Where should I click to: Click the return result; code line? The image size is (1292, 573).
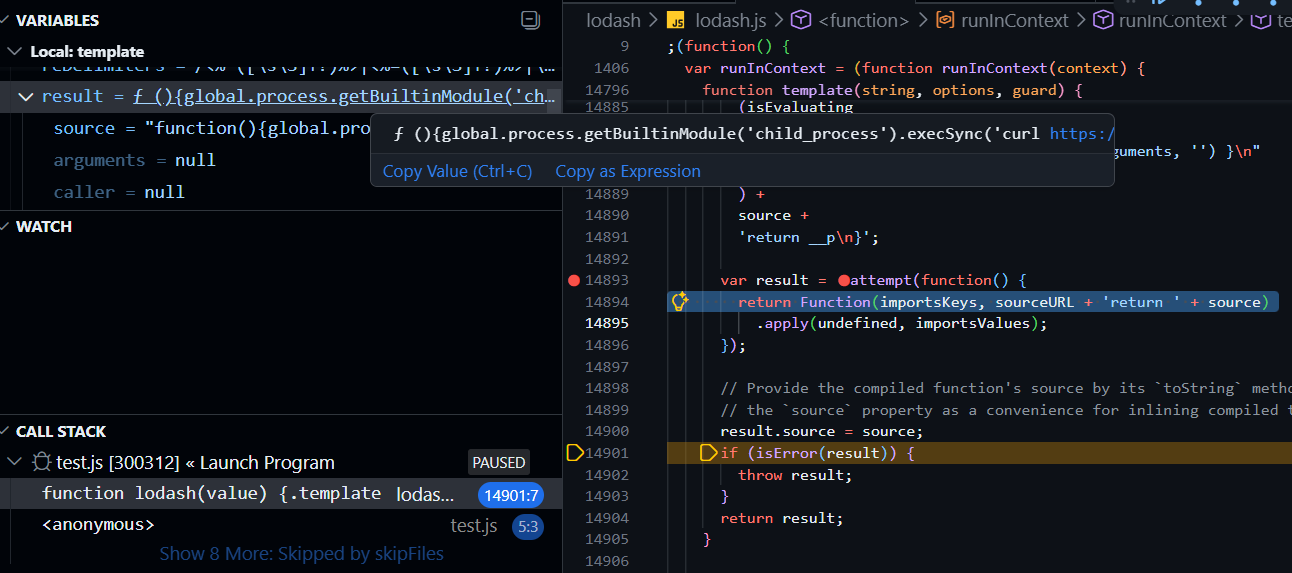(782, 518)
